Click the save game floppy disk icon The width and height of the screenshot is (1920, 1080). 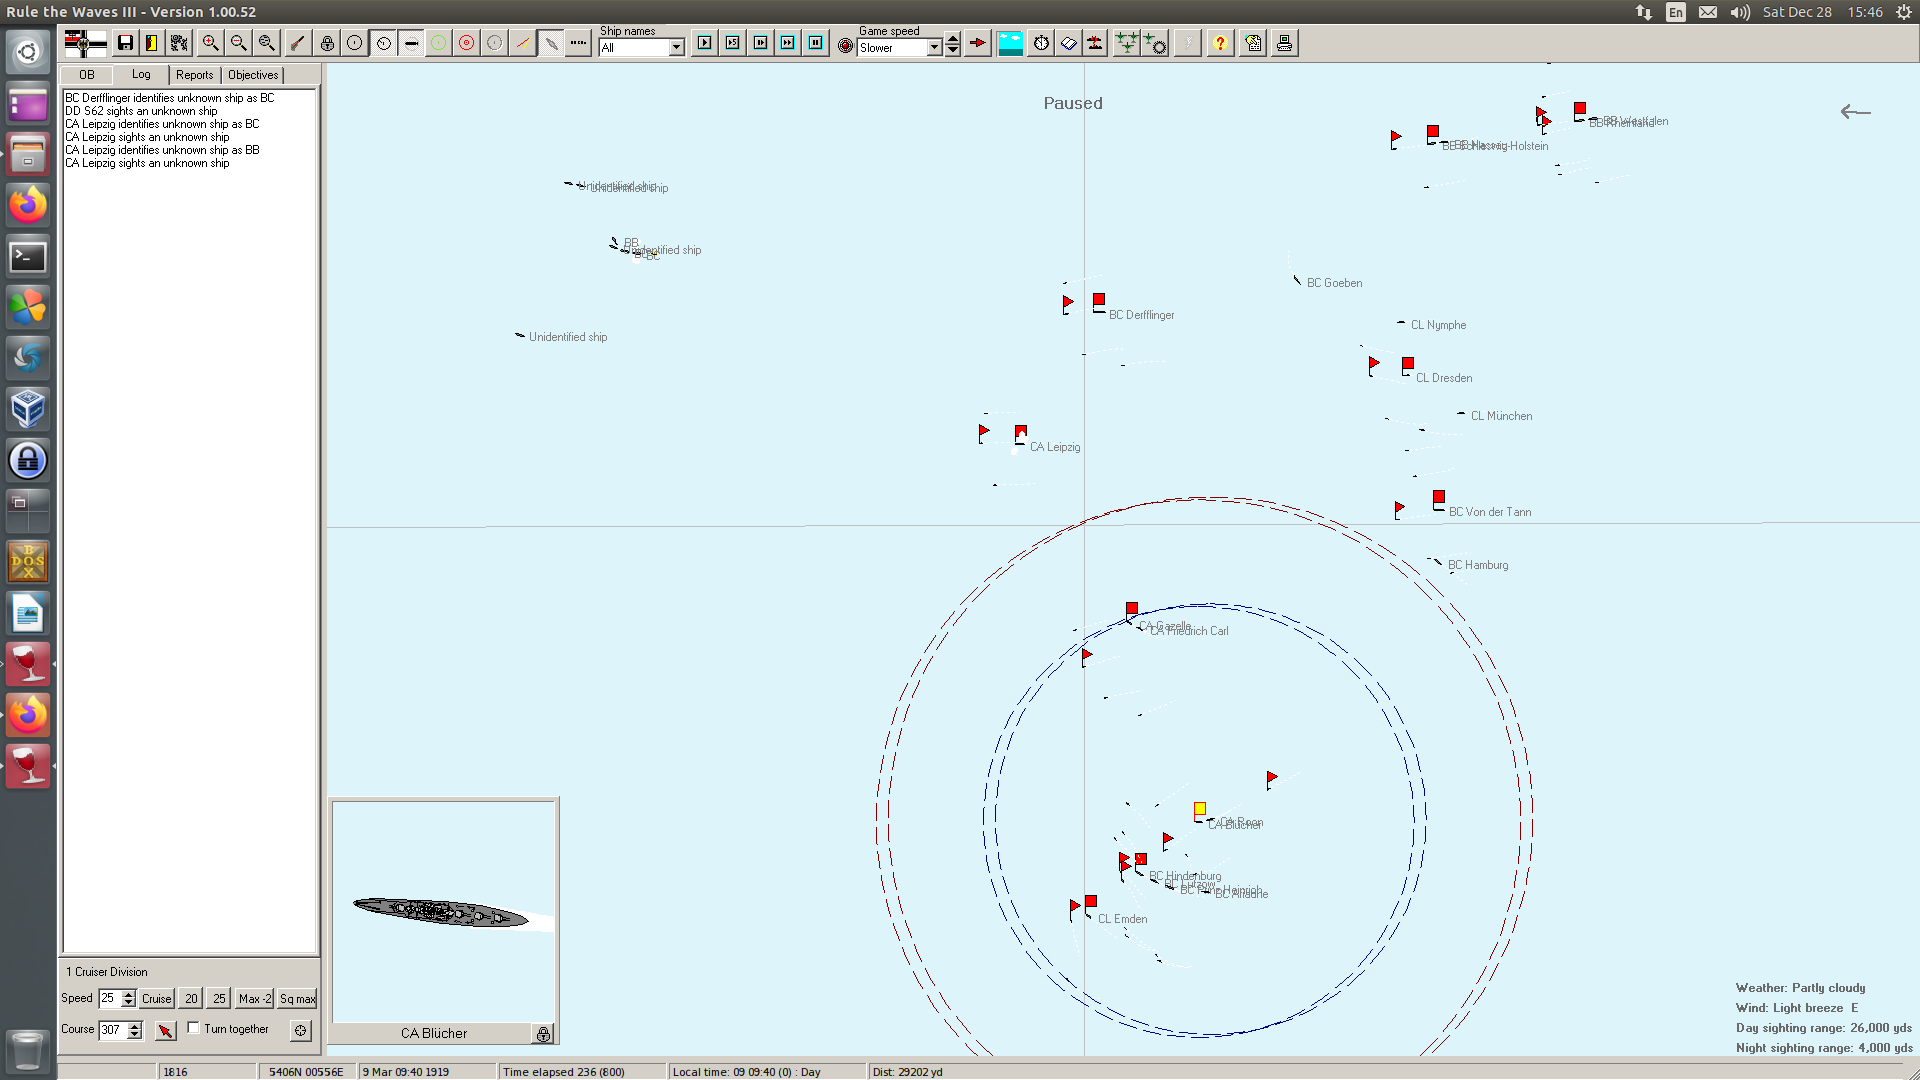point(125,43)
